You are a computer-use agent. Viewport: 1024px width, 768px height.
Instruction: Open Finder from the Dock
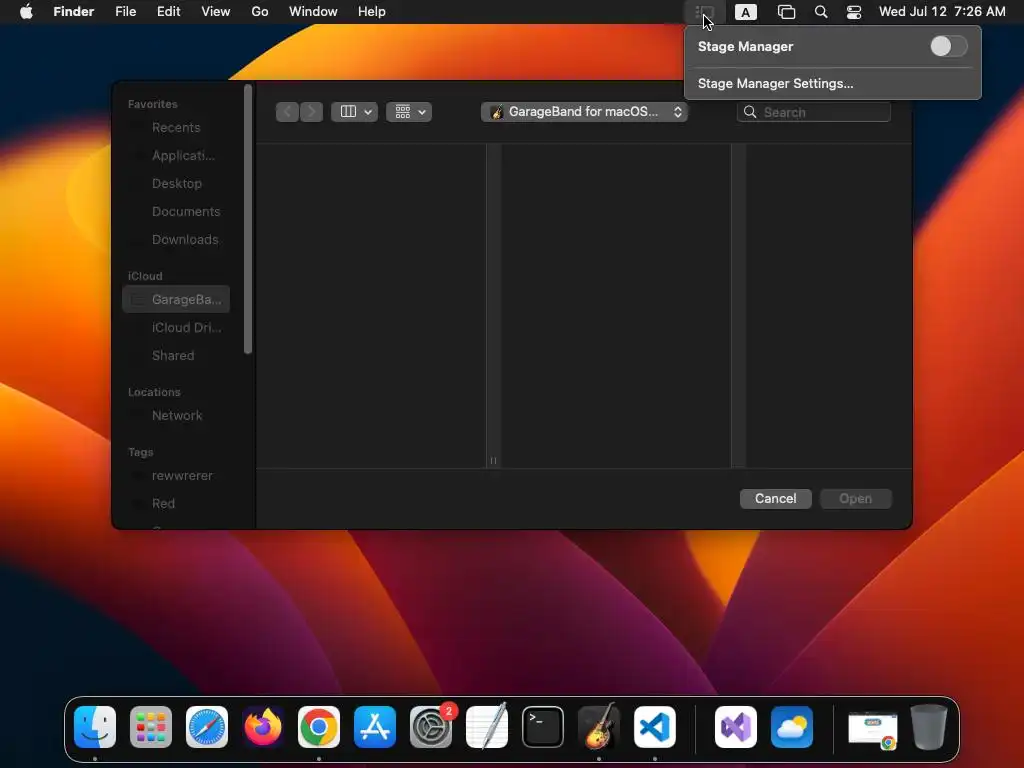coord(95,727)
